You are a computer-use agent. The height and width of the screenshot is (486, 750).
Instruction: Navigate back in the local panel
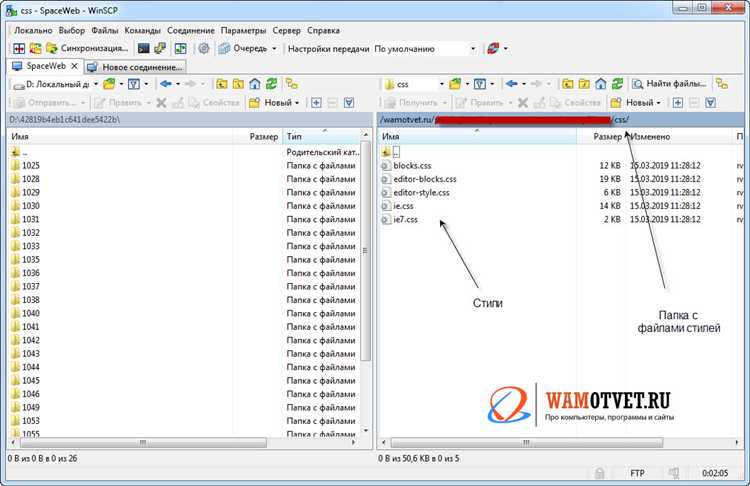click(x=166, y=84)
